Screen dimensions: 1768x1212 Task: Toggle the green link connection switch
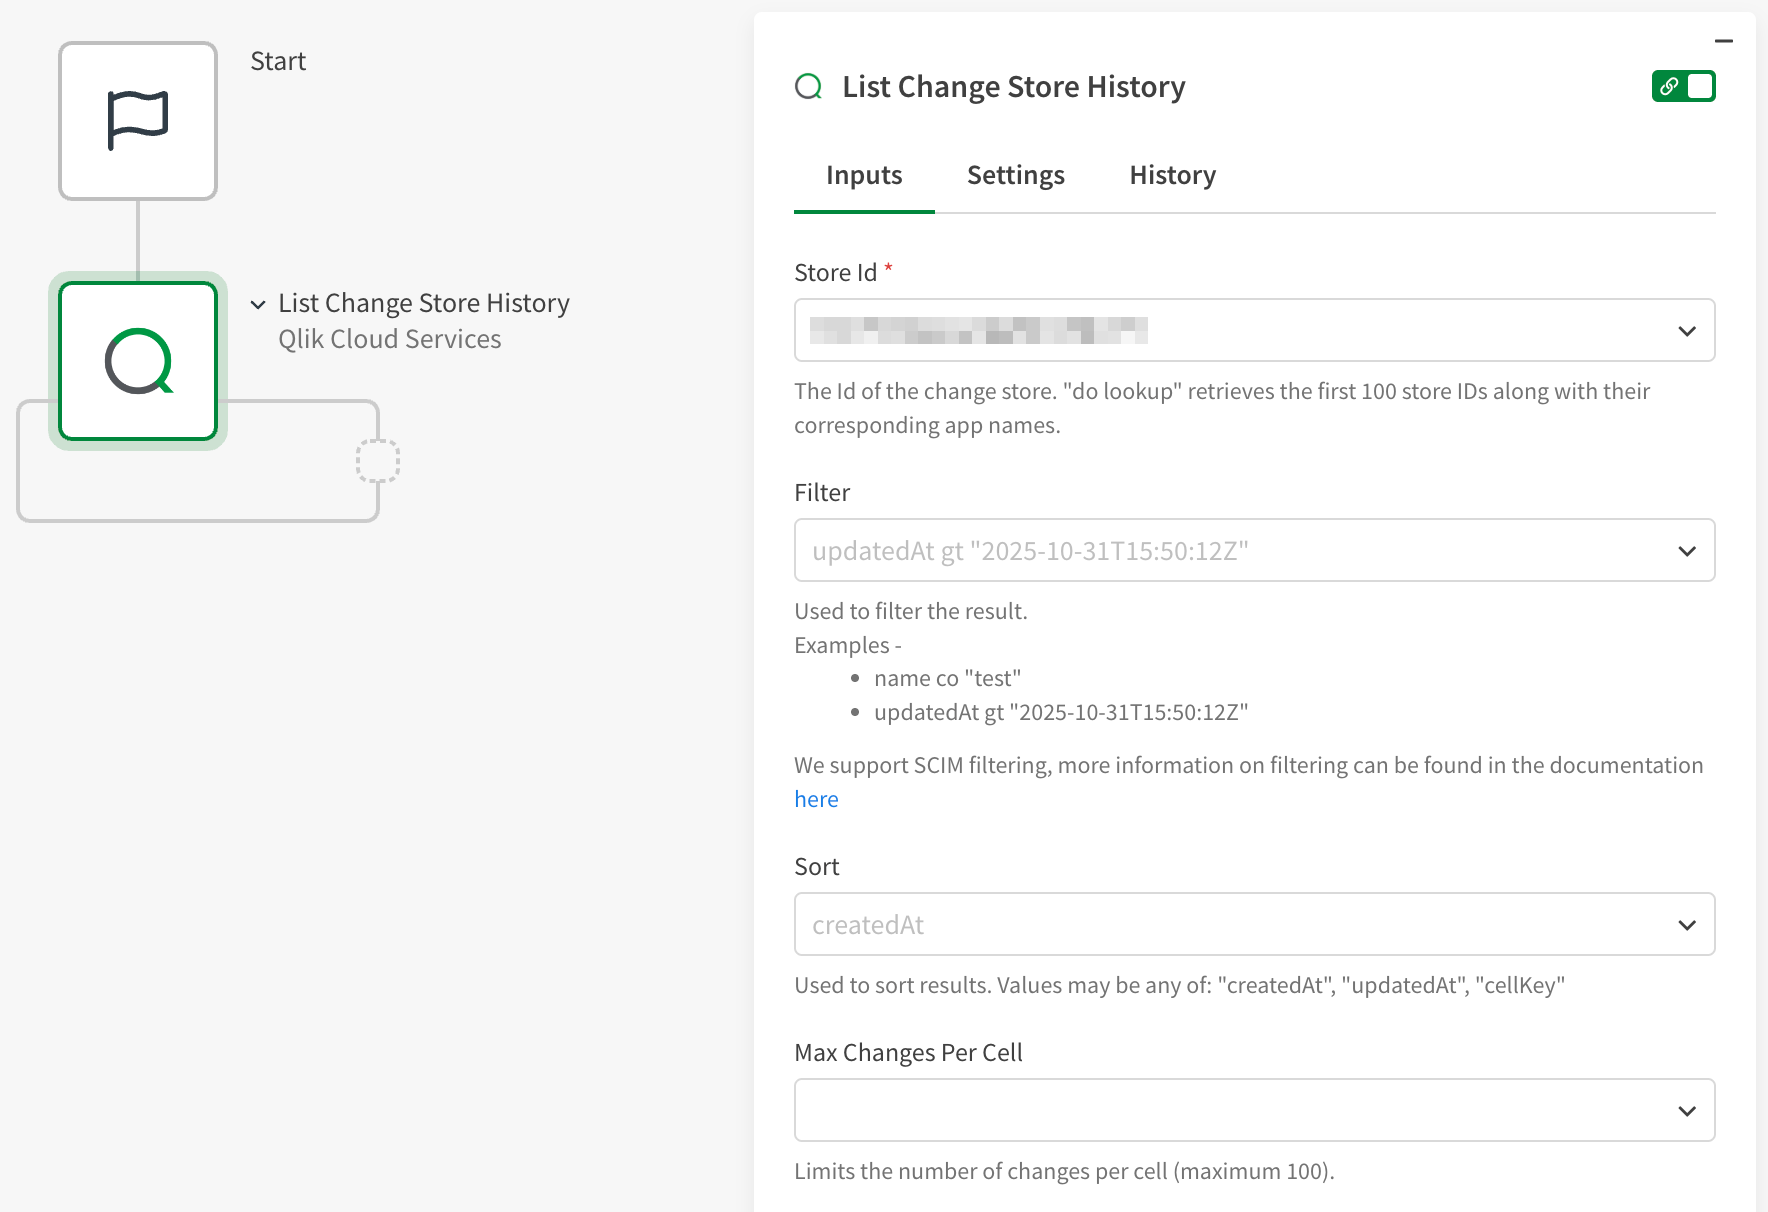click(x=1684, y=87)
